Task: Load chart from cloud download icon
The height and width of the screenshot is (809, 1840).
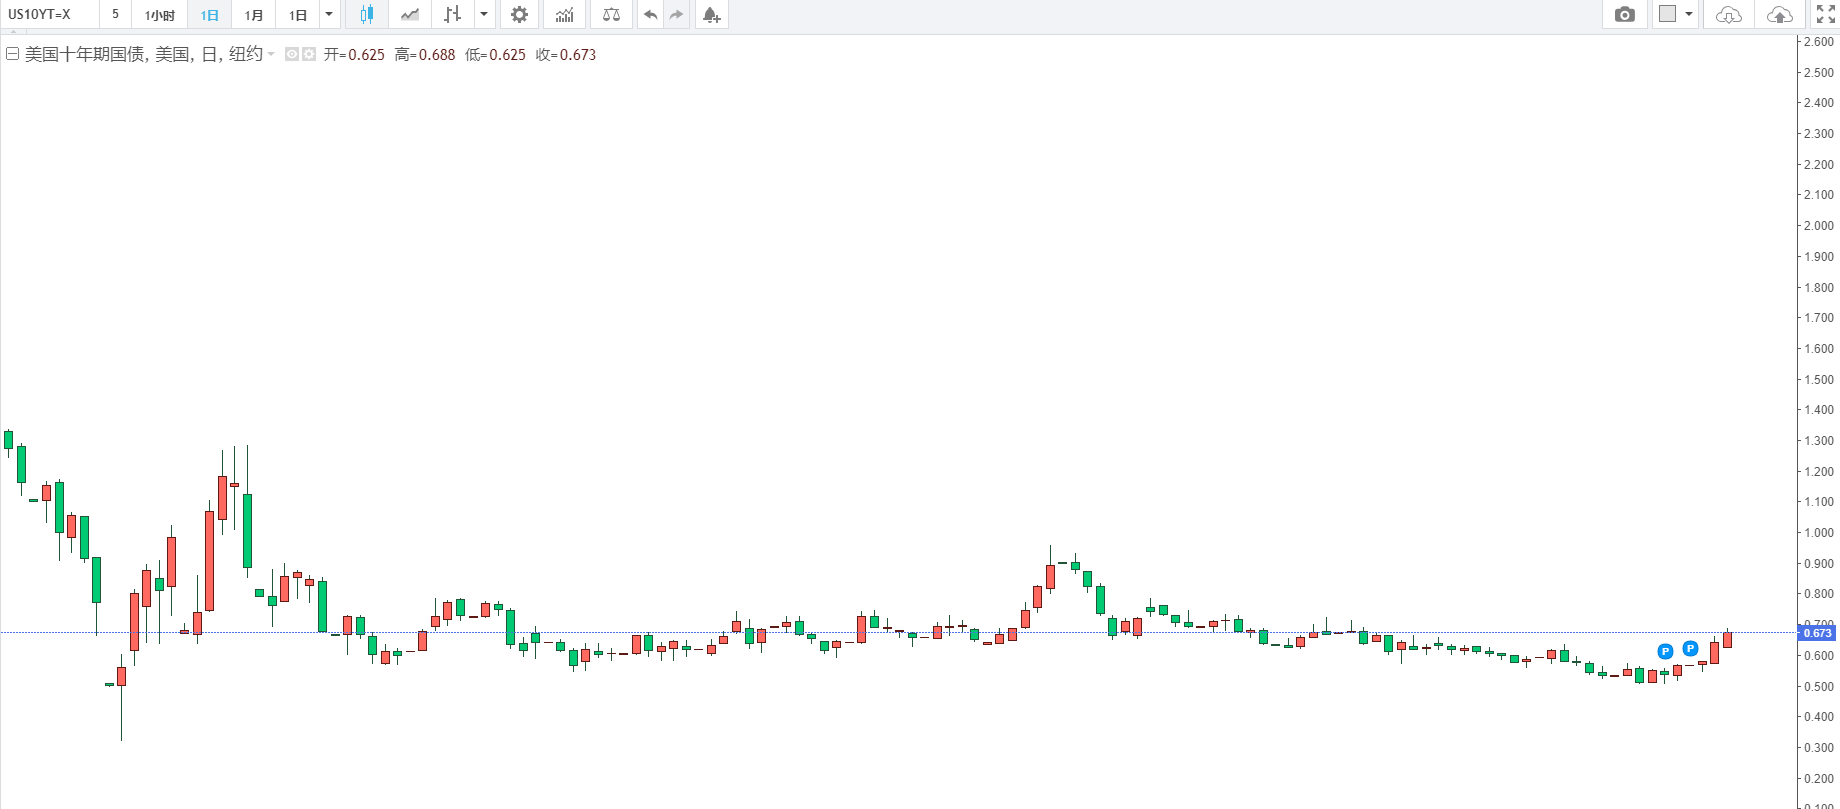Action: [x=1728, y=15]
